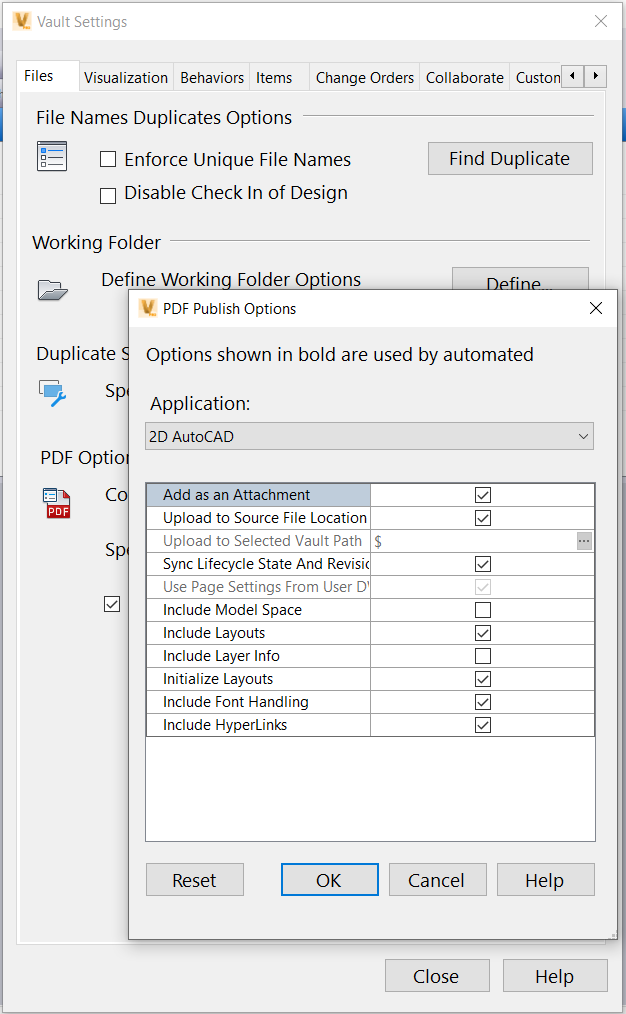Viewport: 626px width, 1014px height.
Task: Click the red PDF file icon
Action: pyautogui.click(x=57, y=505)
